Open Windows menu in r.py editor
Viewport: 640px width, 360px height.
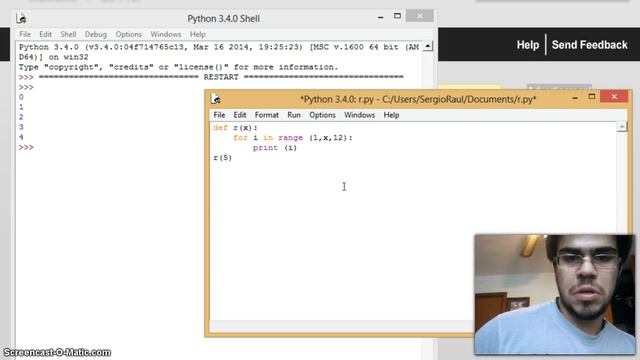(x=359, y=115)
